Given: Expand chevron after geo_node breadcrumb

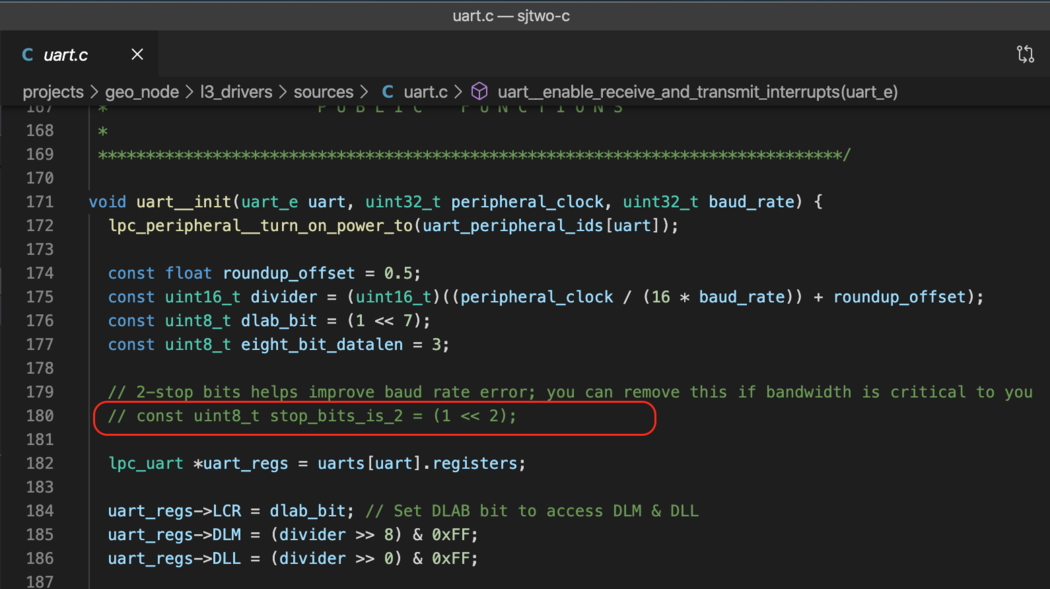Looking at the screenshot, I should coord(190,92).
